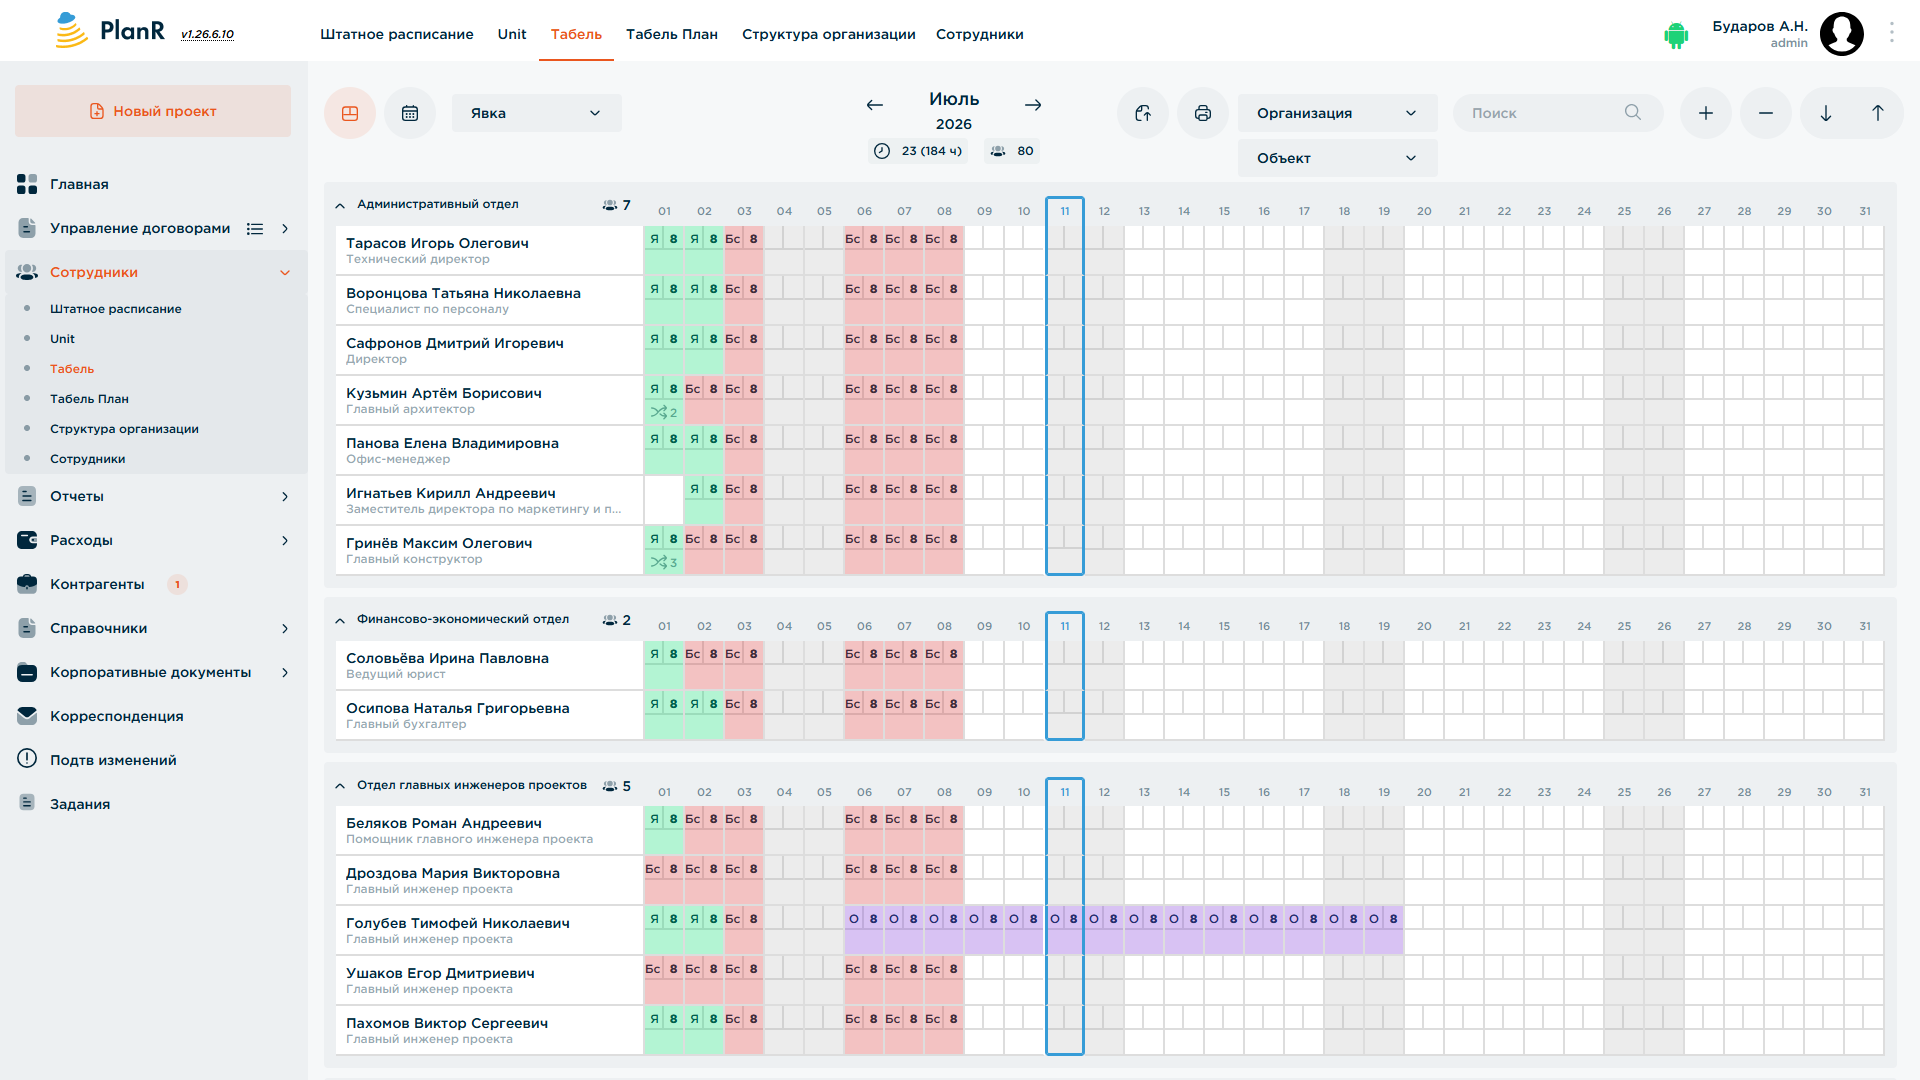Click the print timesheet icon

[x=1203, y=113]
